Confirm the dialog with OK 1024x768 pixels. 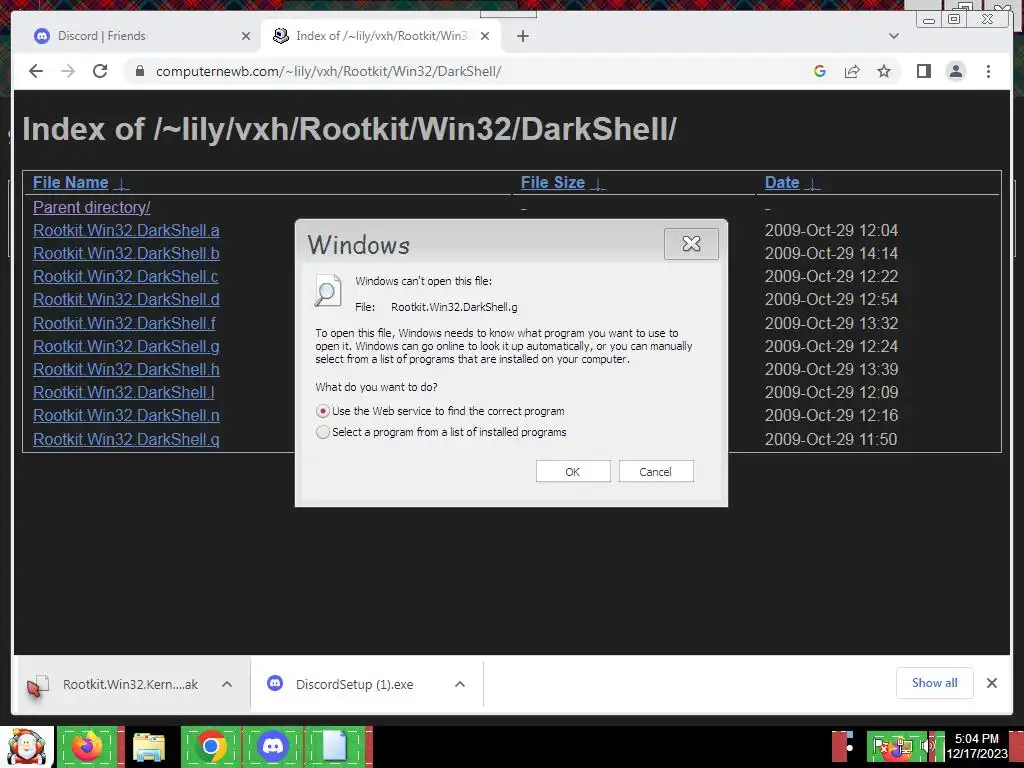(x=573, y=472)
